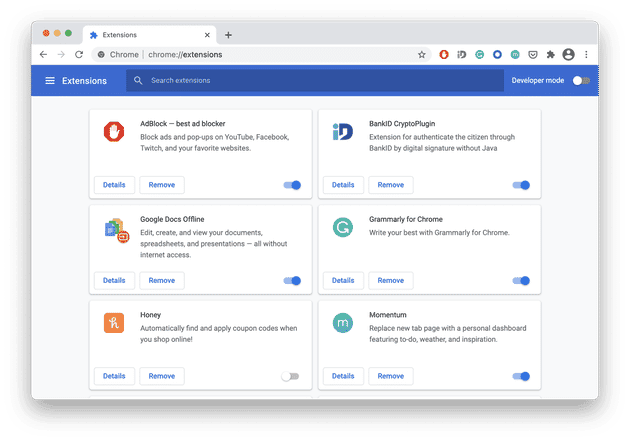
Task: Open the BankID toolbar extension icon
Action: [462, 55]
